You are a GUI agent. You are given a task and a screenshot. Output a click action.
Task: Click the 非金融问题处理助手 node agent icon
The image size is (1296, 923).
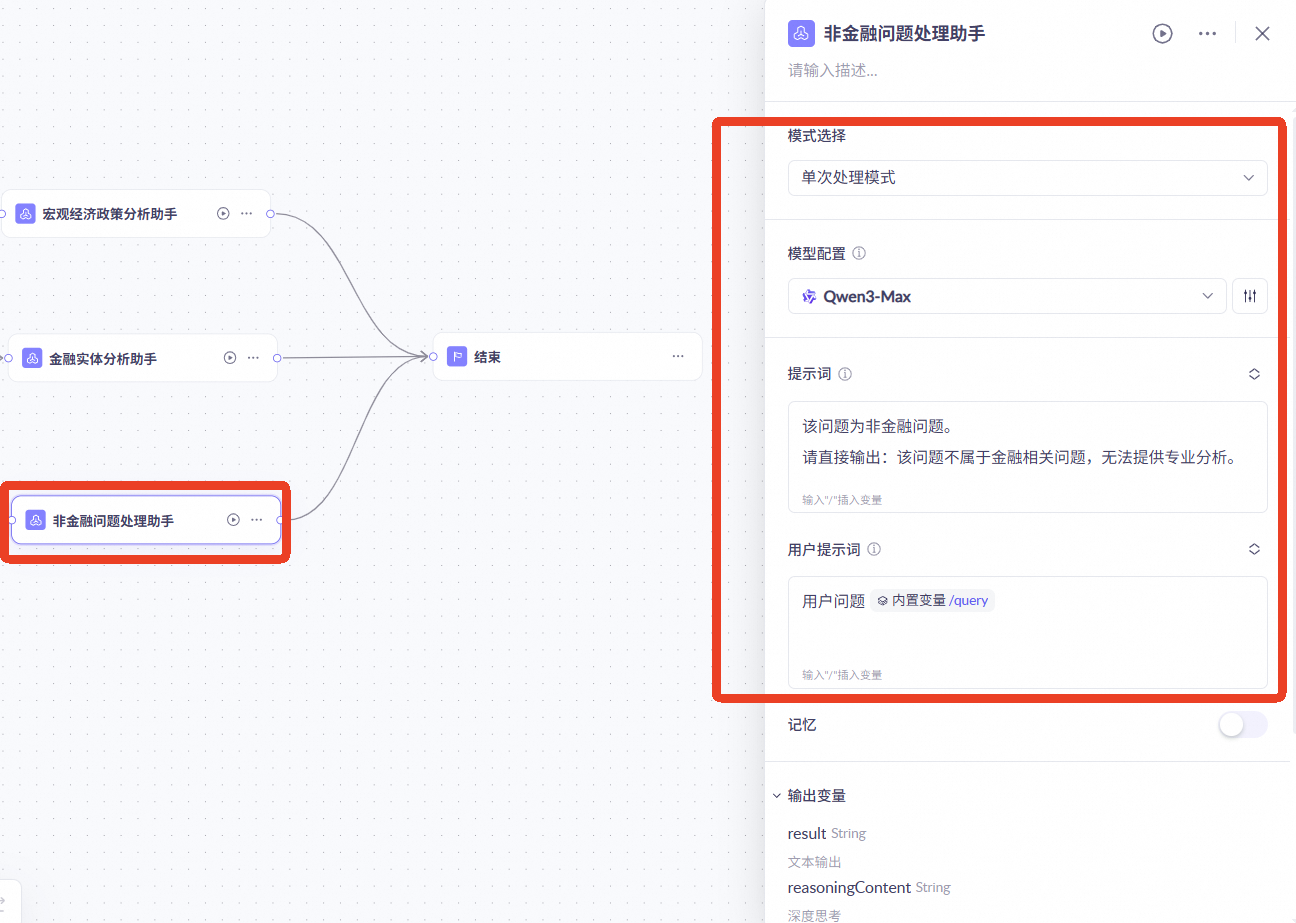pos(35,520)
